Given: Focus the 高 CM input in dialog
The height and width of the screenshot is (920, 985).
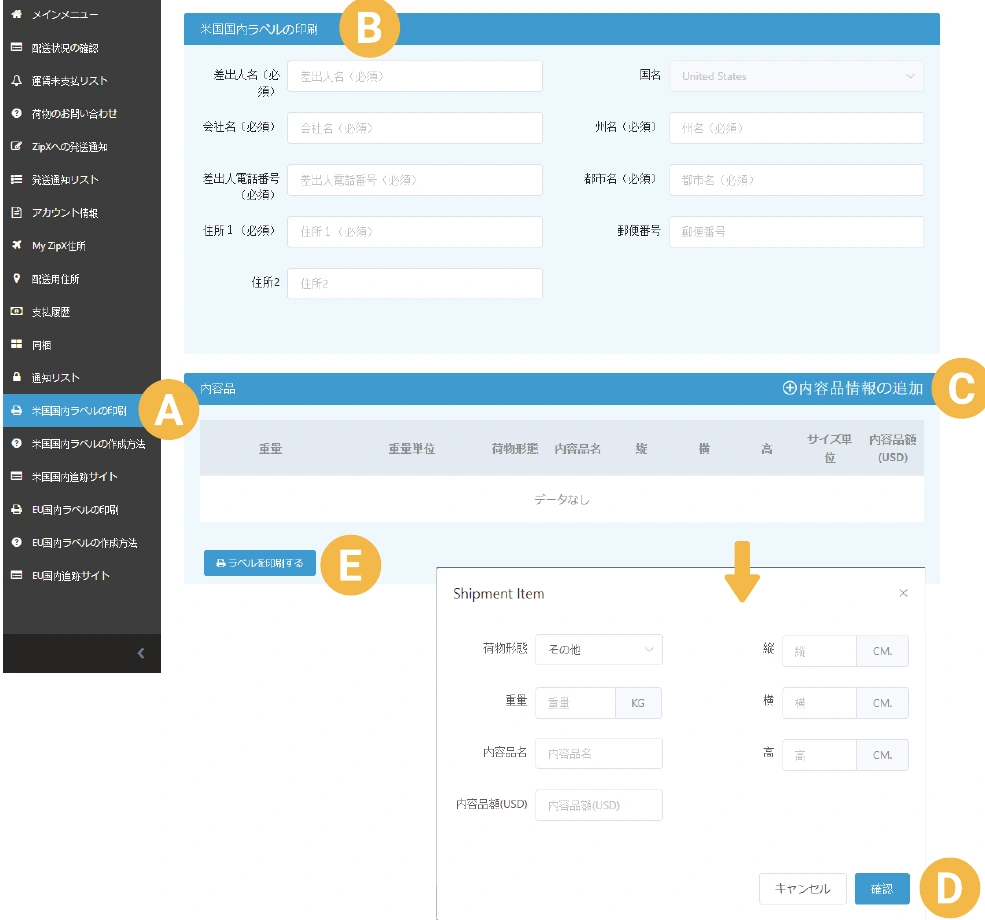Looking at the screenshot, I should (x=819, y=755).
